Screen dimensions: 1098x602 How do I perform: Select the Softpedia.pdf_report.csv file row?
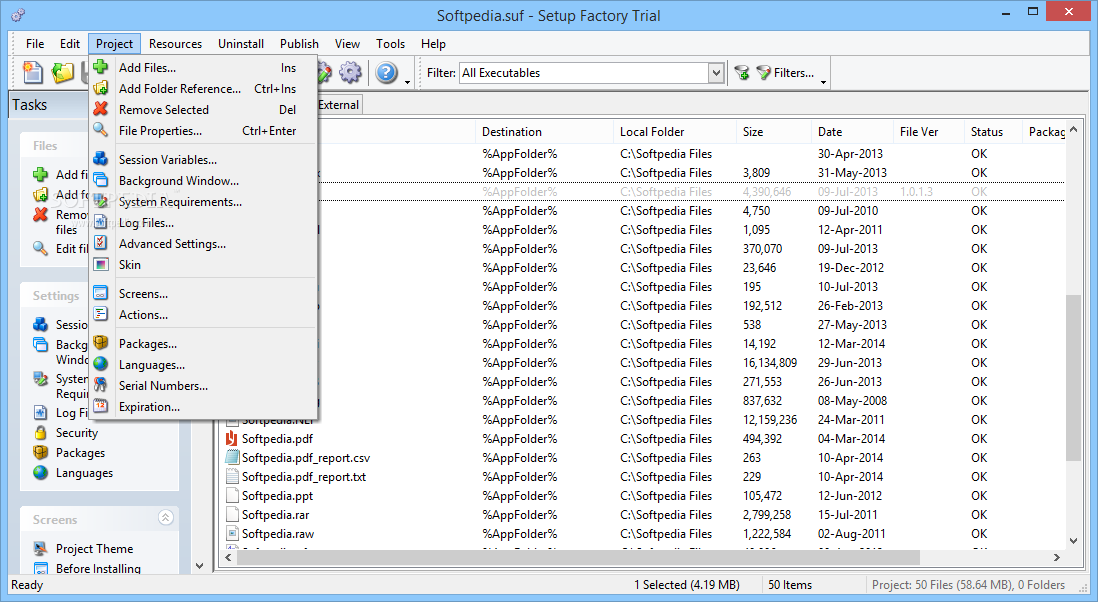[644, 458]
